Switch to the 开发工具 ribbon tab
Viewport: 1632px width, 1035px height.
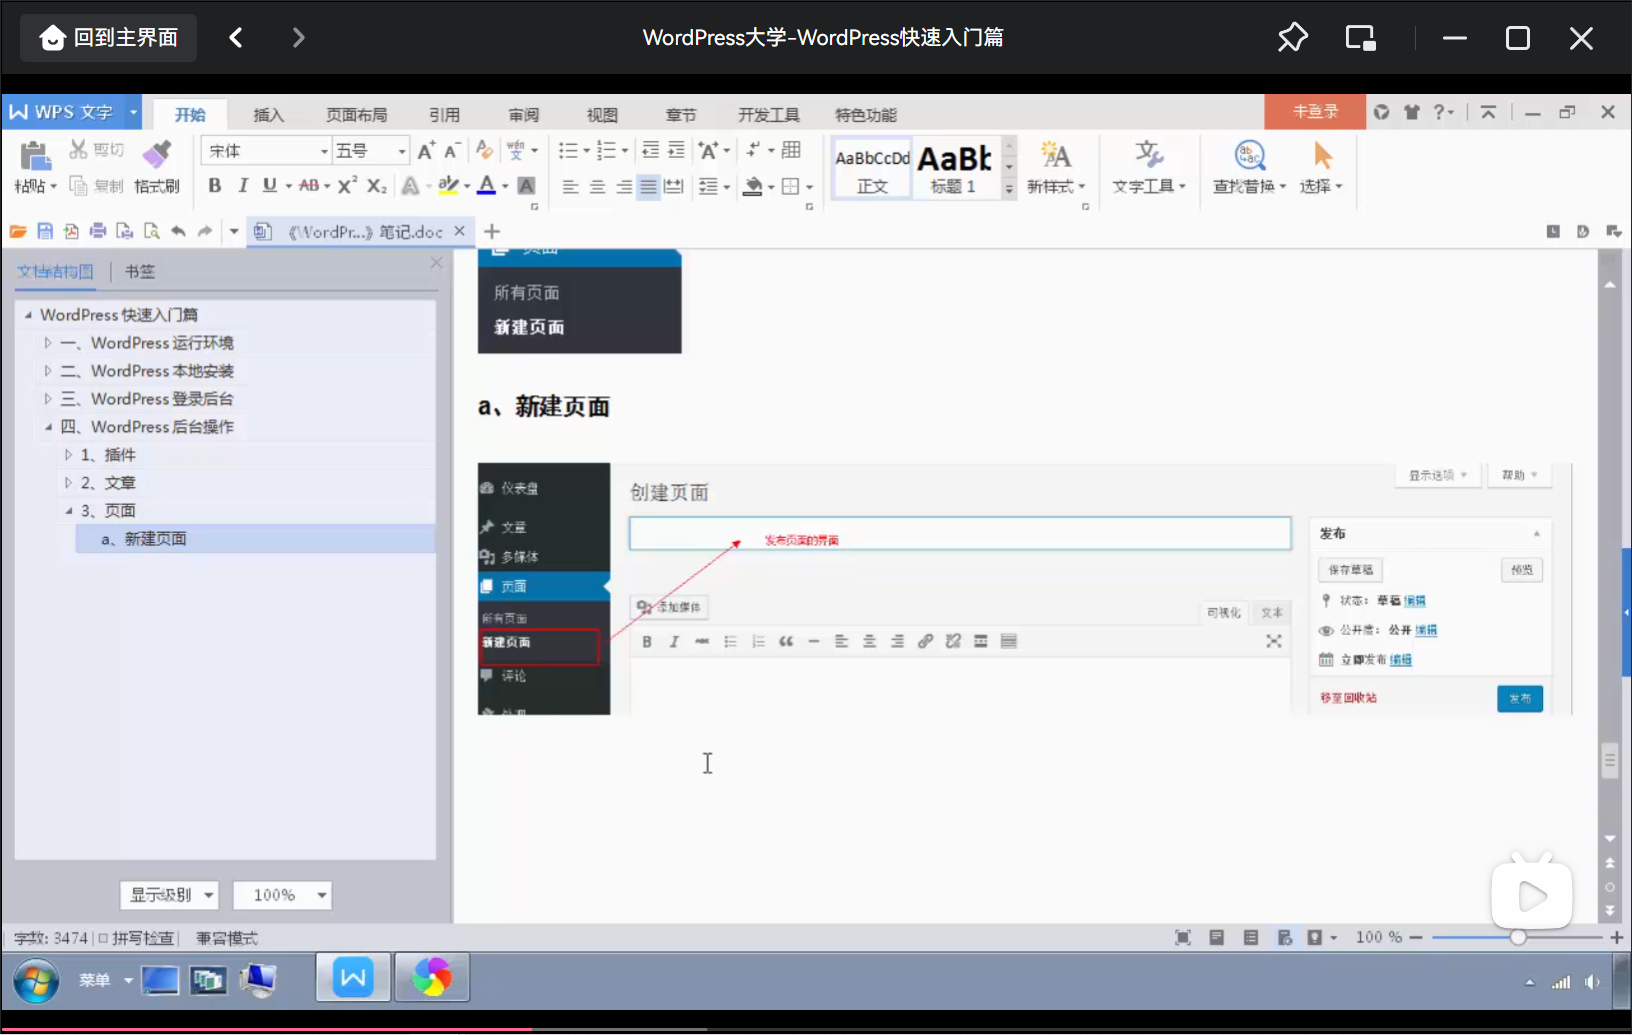click(768, 115)
